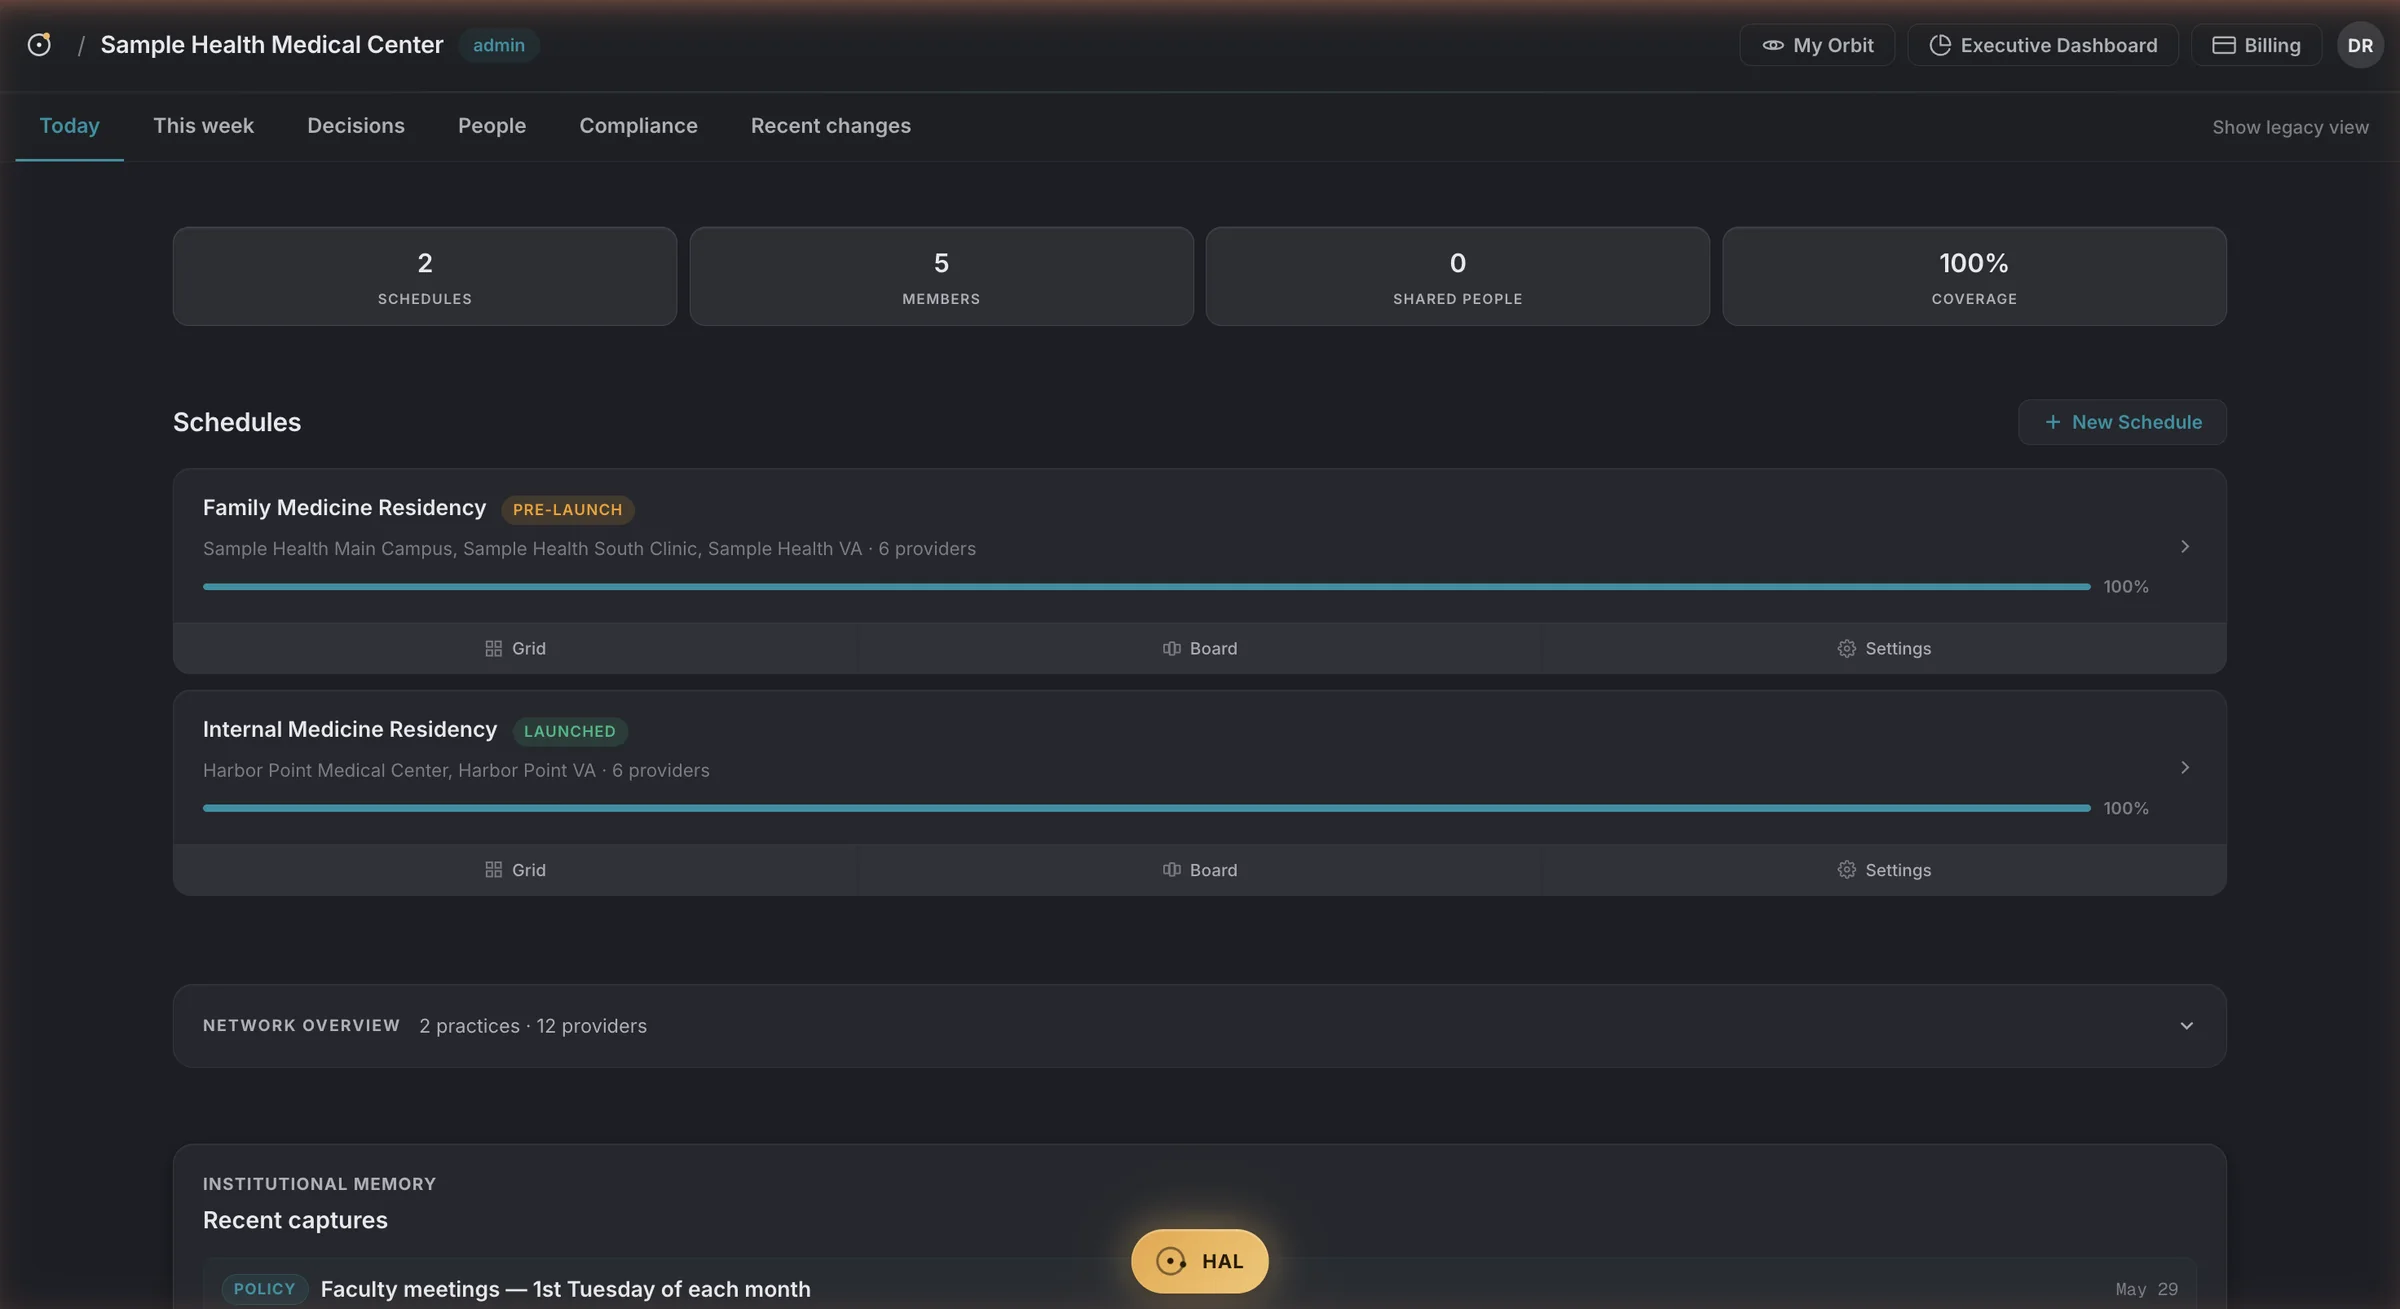Open Board view for Family Medicine Residency
This screenshot has width=2400, height=1309.
(x=1199, y=648)
